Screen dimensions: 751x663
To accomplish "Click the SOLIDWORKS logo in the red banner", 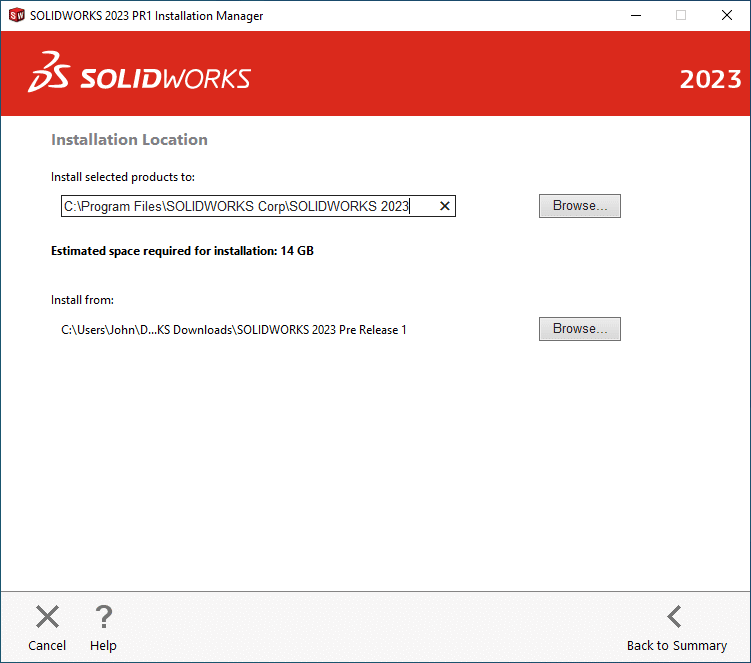I will (139, 73).
